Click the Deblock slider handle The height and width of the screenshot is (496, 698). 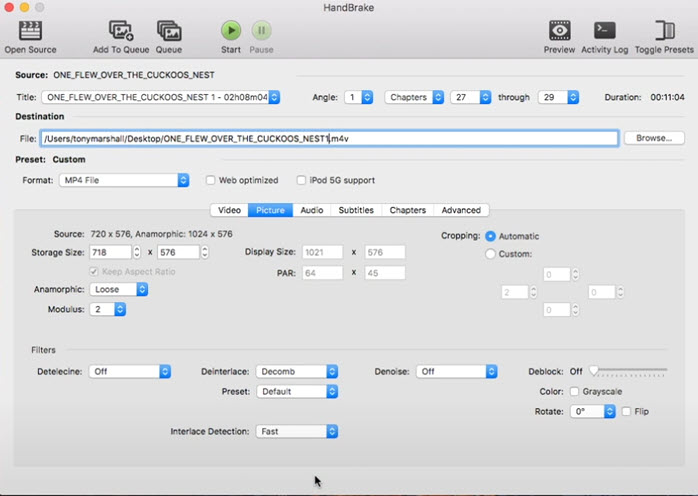point(594,371)
